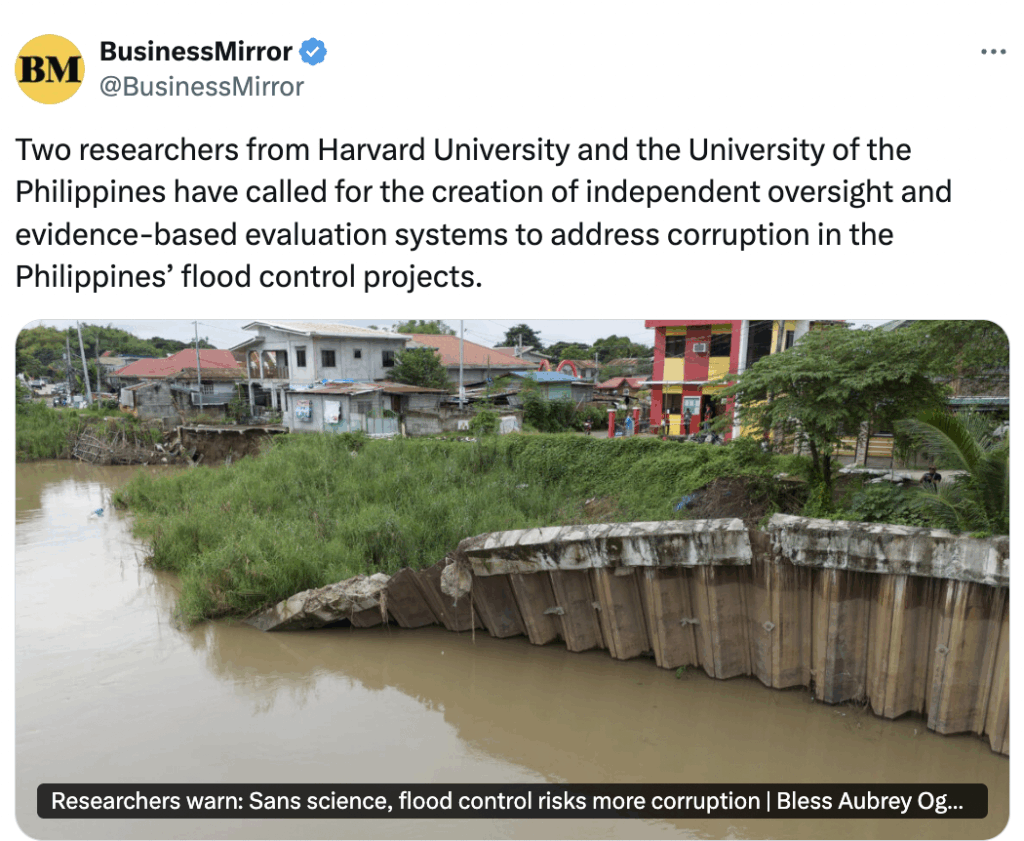The image size is (1024, 841).
Task: Click the truncated "Bless Aubrey Og..." byline text
Action: click(868, 801)
